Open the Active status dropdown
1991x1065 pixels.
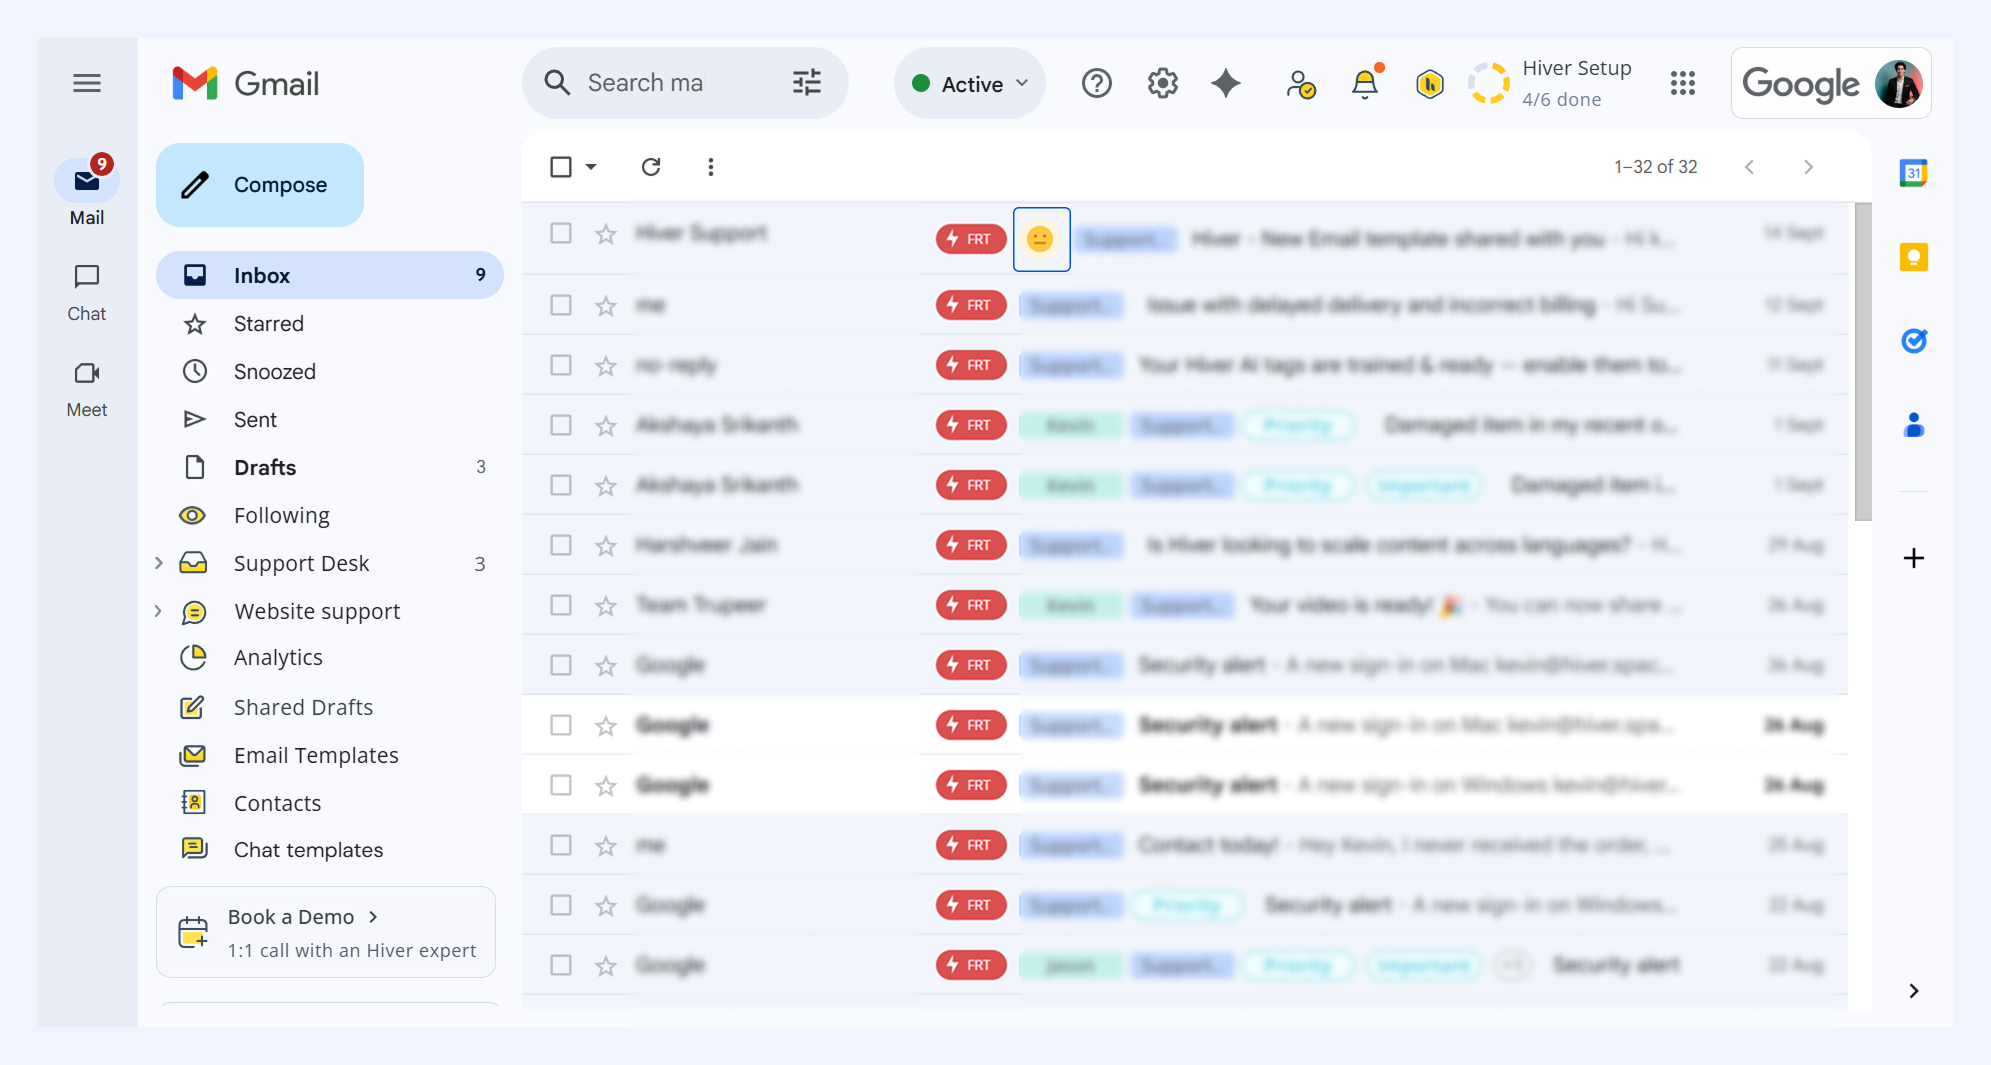point(970,84)
